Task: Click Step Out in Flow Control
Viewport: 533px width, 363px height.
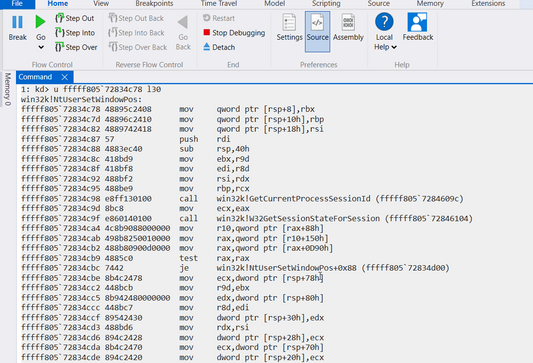Action: (74, 18)
